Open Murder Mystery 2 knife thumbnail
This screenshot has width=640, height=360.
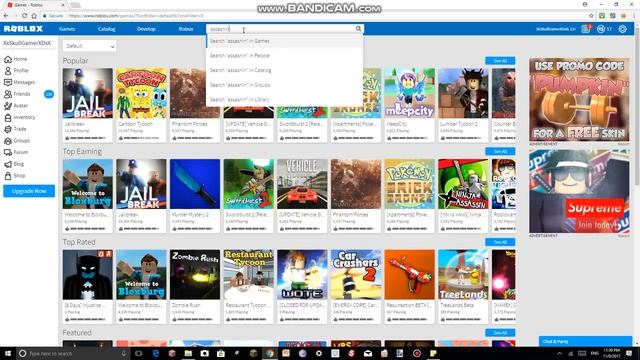195,184
